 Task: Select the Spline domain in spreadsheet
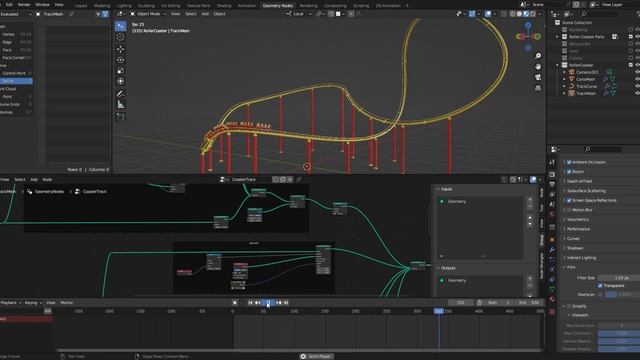pyautogui.click(x=16, y=81)
